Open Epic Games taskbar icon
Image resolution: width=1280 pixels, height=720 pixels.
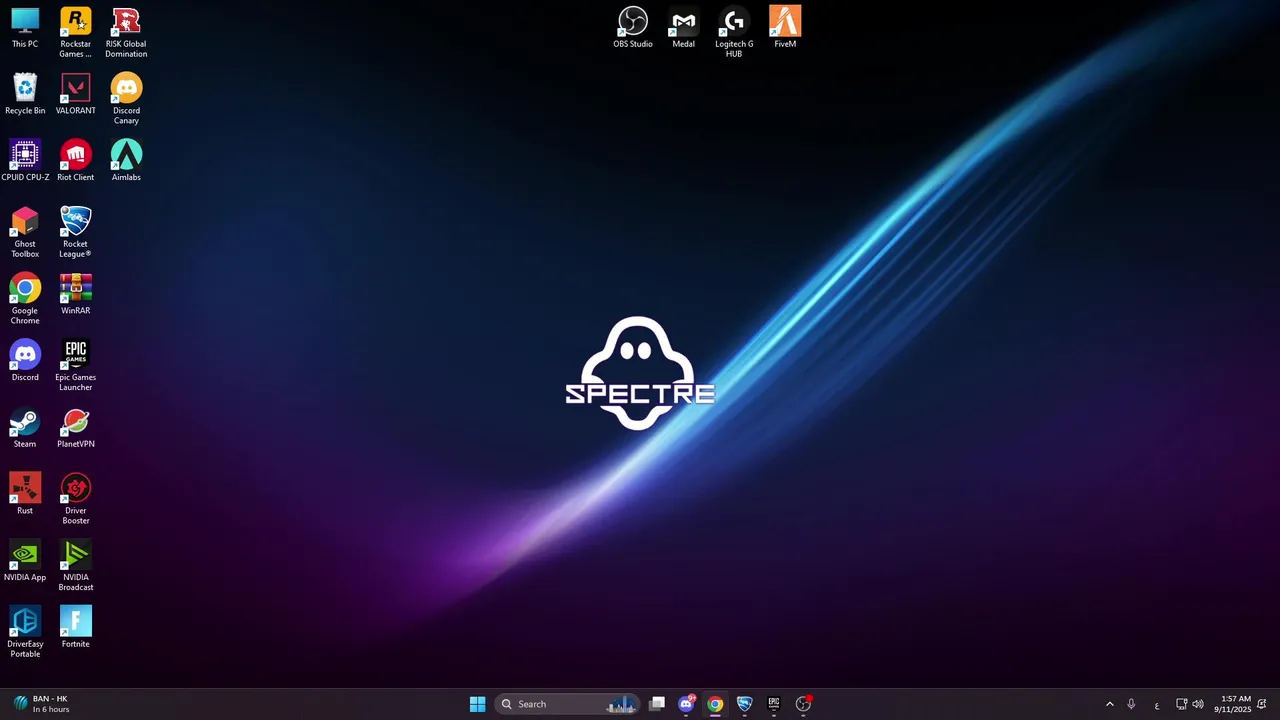point(773,704)
